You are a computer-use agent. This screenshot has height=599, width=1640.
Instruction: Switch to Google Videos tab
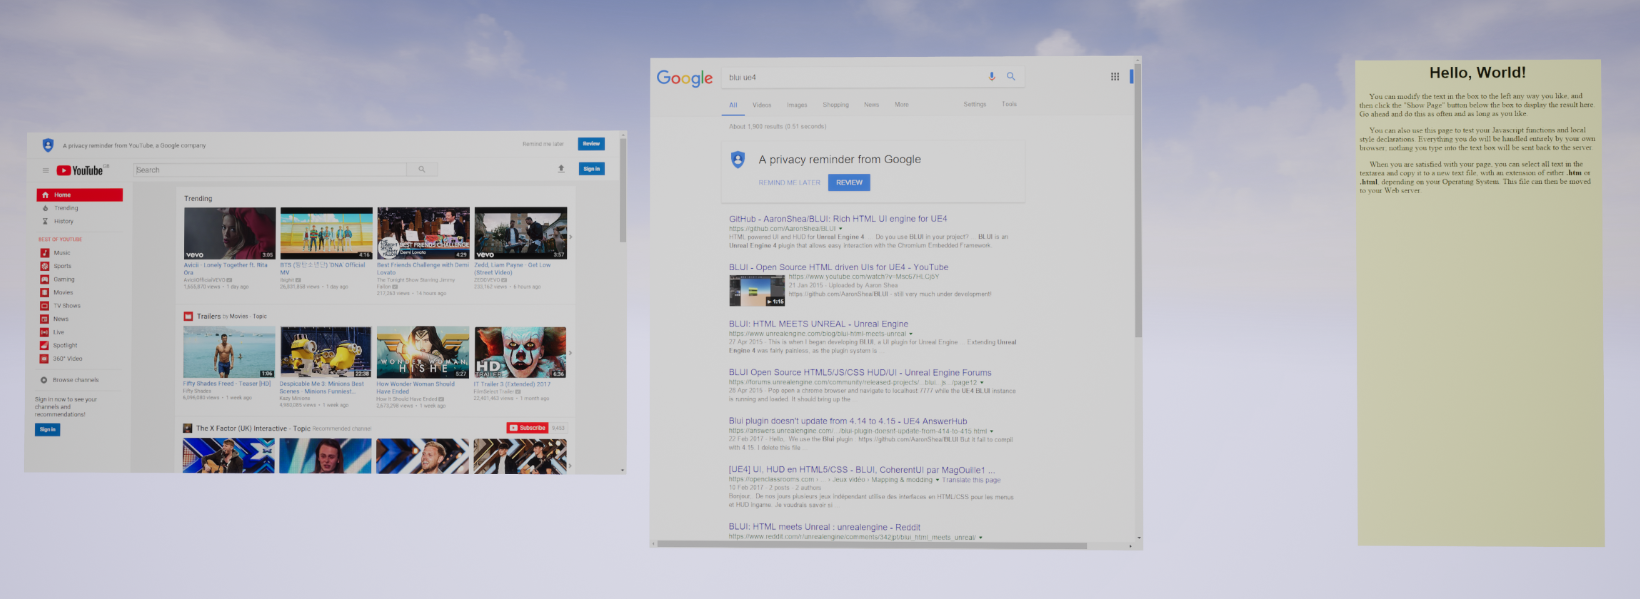pos(762,104)
